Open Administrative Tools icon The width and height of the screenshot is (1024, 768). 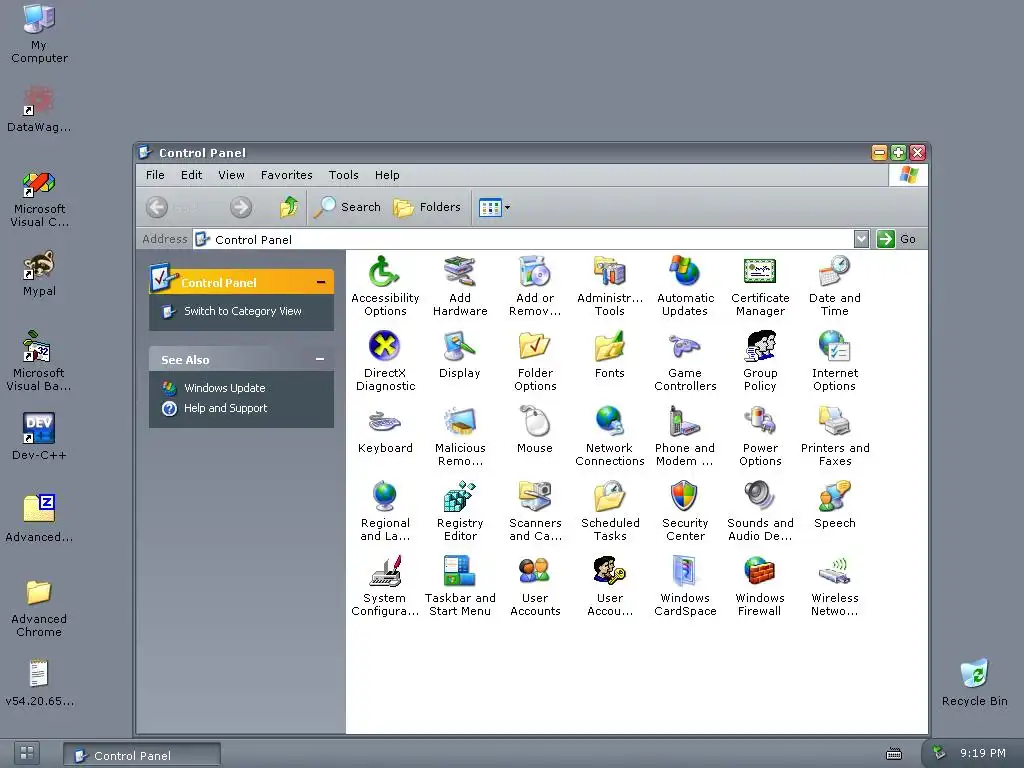coord(610,286)
